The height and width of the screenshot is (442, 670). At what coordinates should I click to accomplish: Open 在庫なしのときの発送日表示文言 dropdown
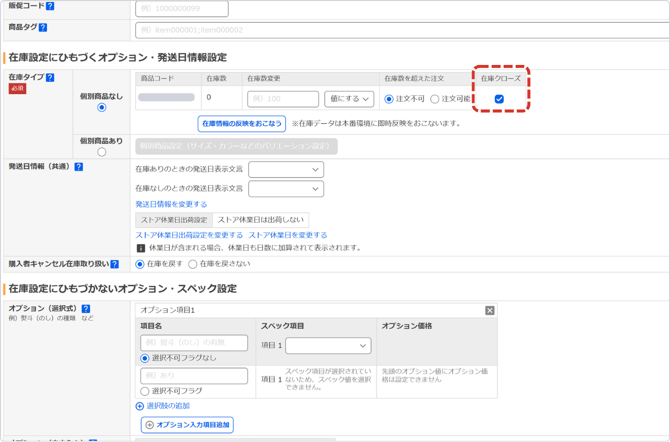click(286, 189)
